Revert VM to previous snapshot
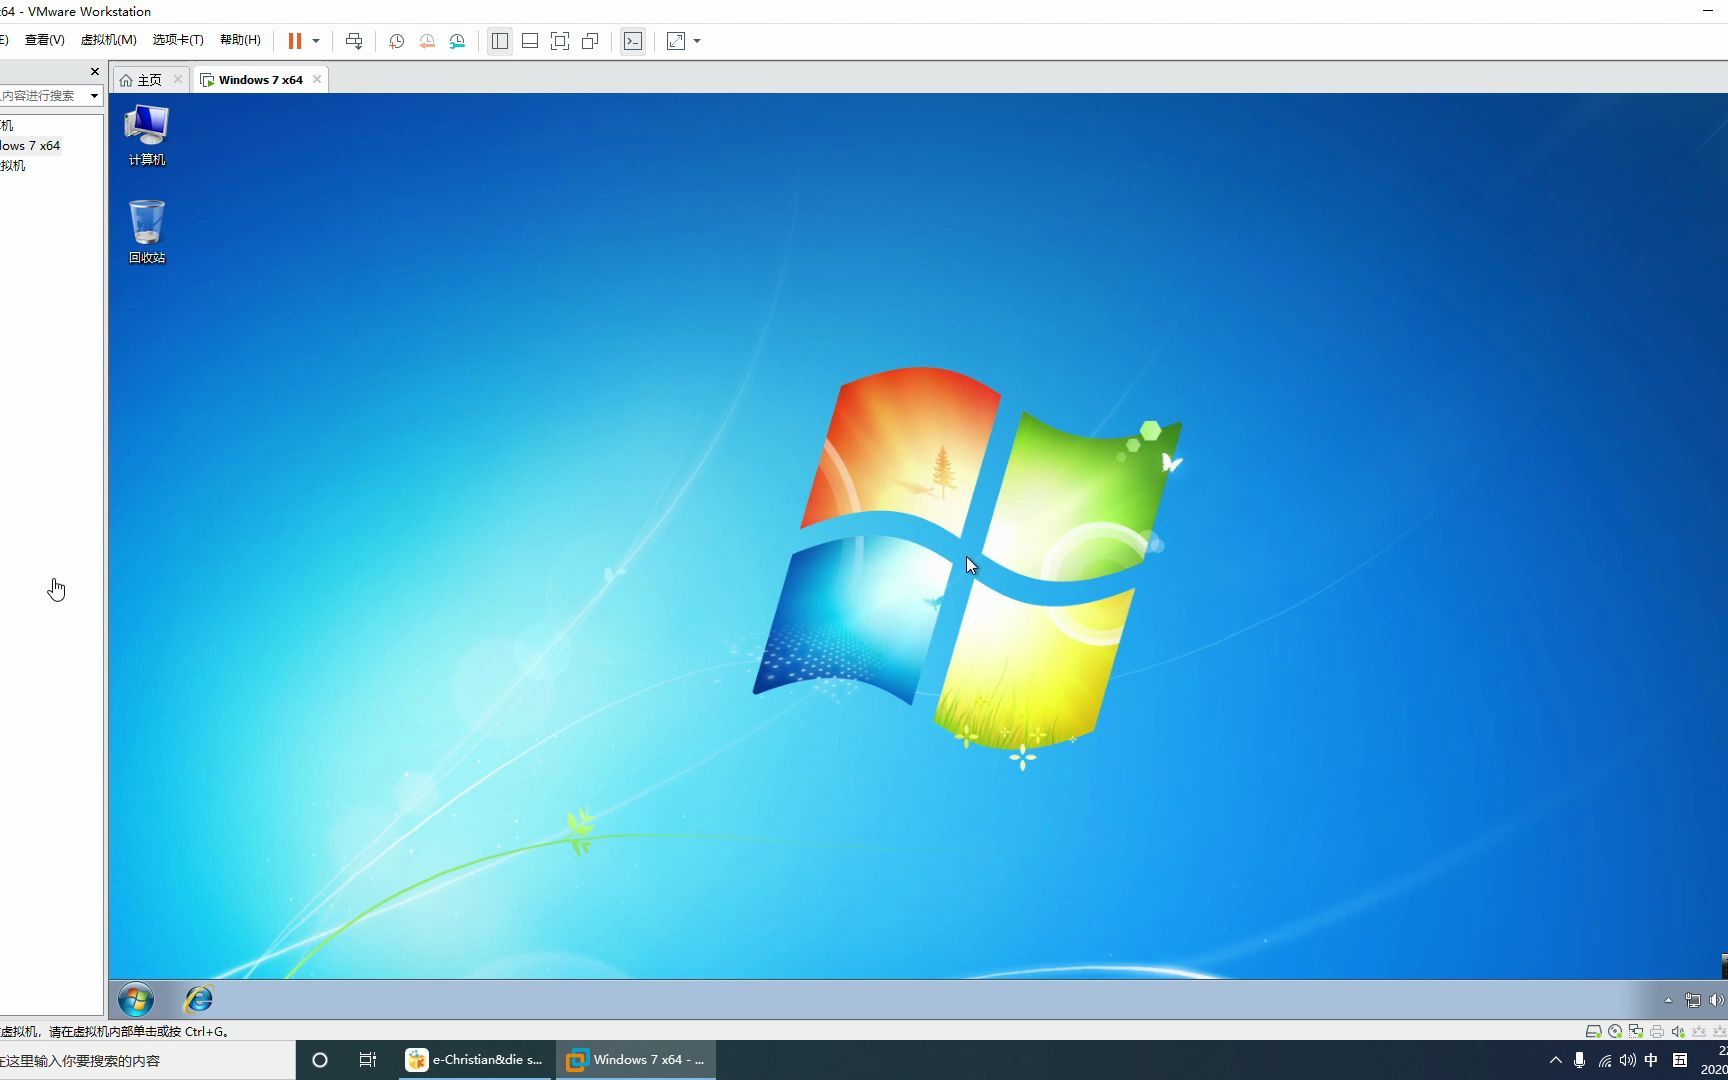 click(427, 41)
